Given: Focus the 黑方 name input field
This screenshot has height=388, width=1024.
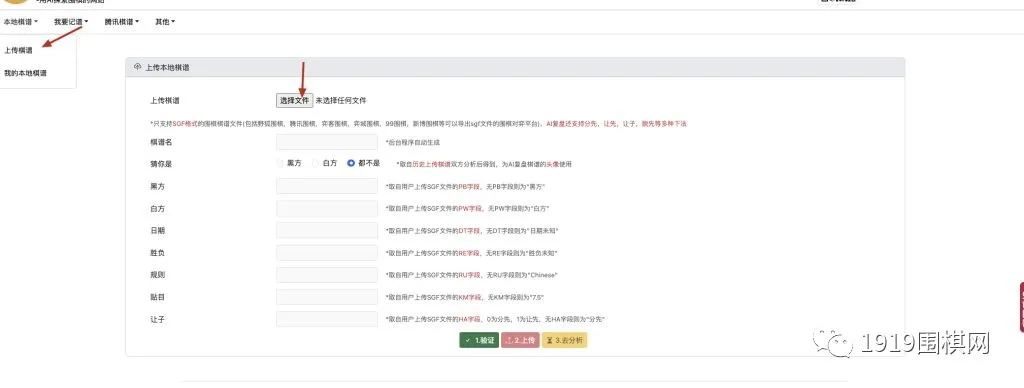Looking at the screenshot, I should point(327,186).
